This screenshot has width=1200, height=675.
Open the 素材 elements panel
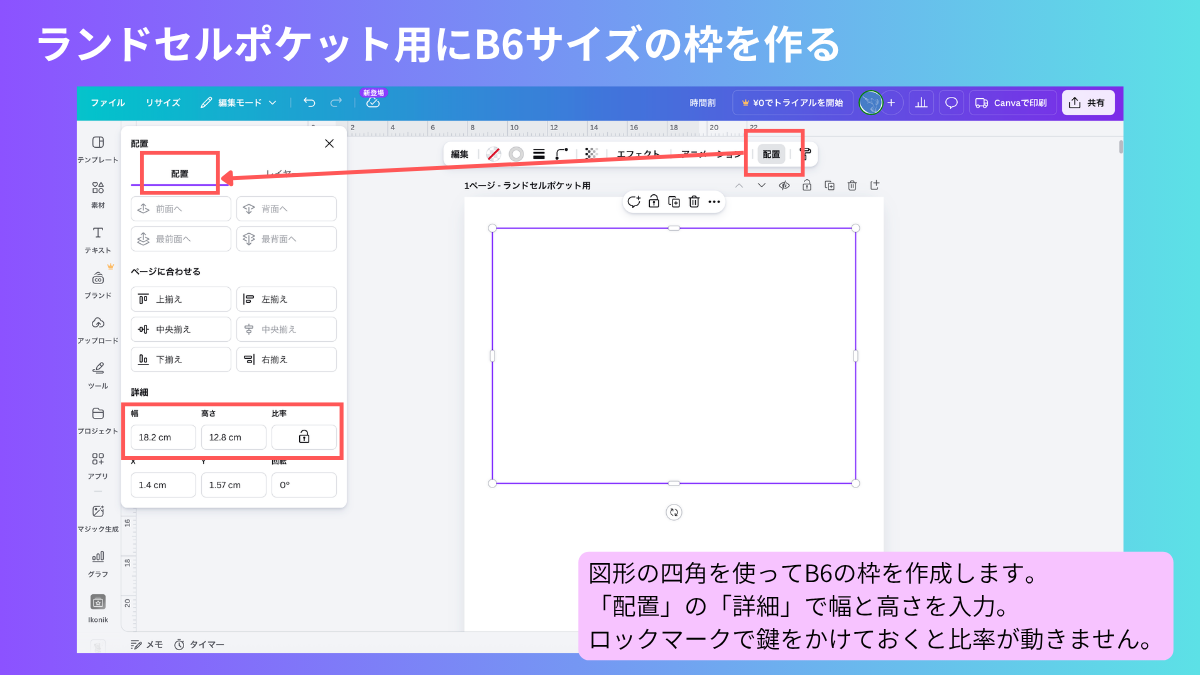coord(98,194)
